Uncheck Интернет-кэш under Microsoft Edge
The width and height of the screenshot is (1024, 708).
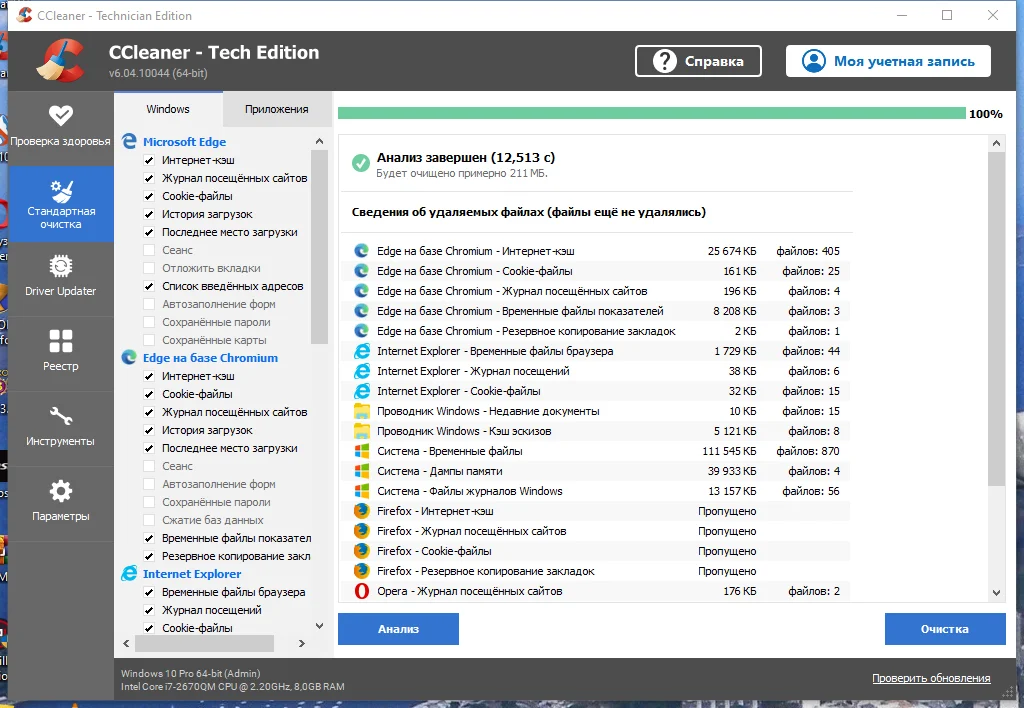[149, 160]
